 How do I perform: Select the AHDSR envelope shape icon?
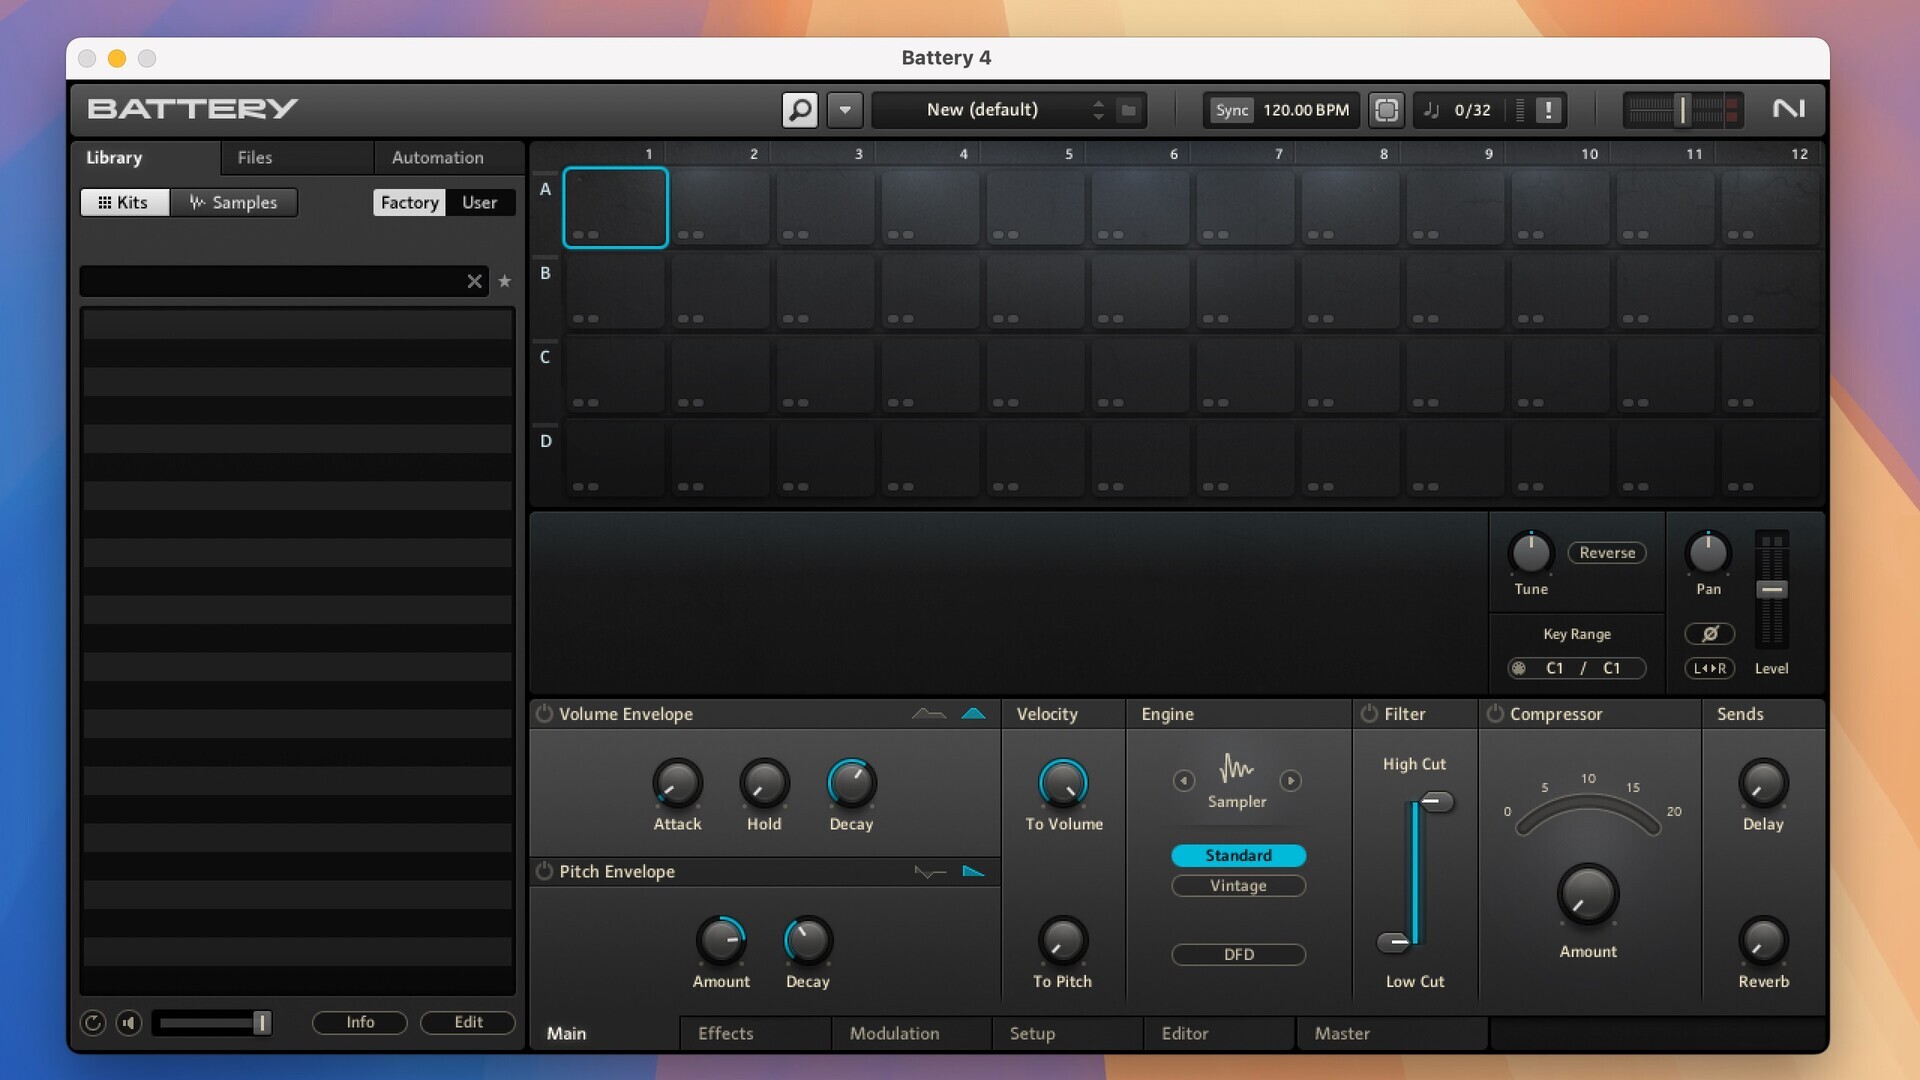[929, 714]
